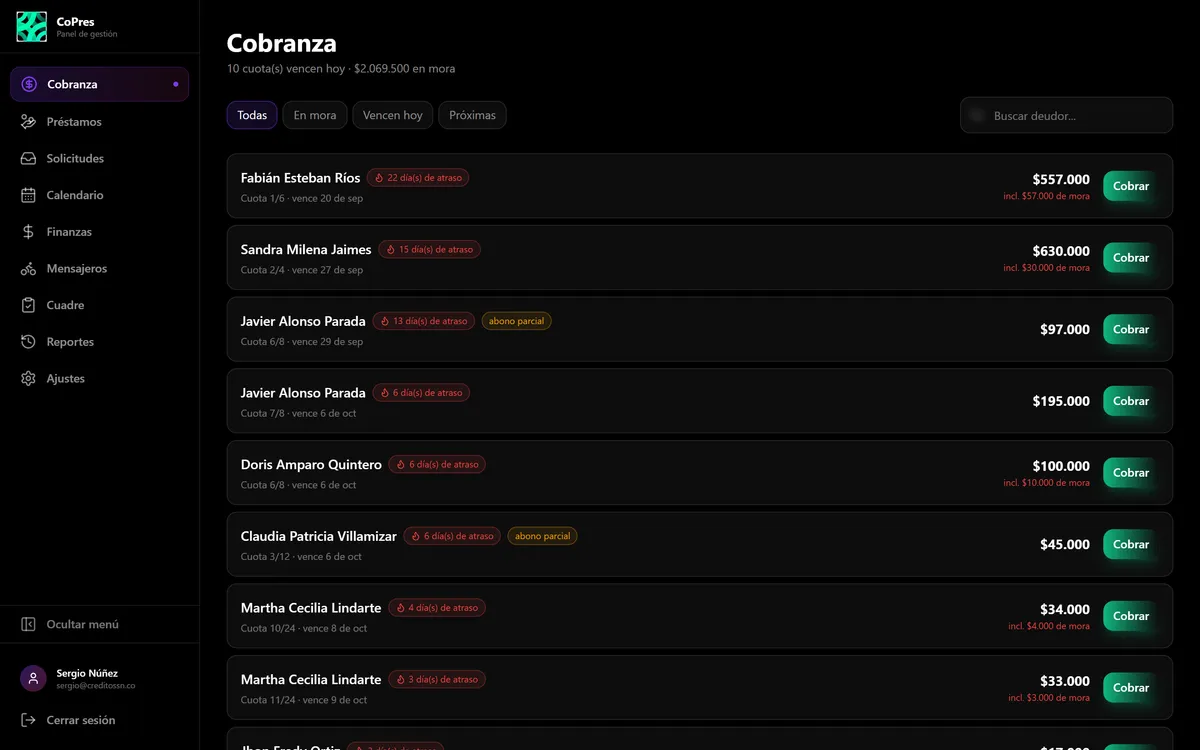The image size is (1200, 750).
Task: Hide the sidebar with Ocultar menú
Action: coord(100,625)
